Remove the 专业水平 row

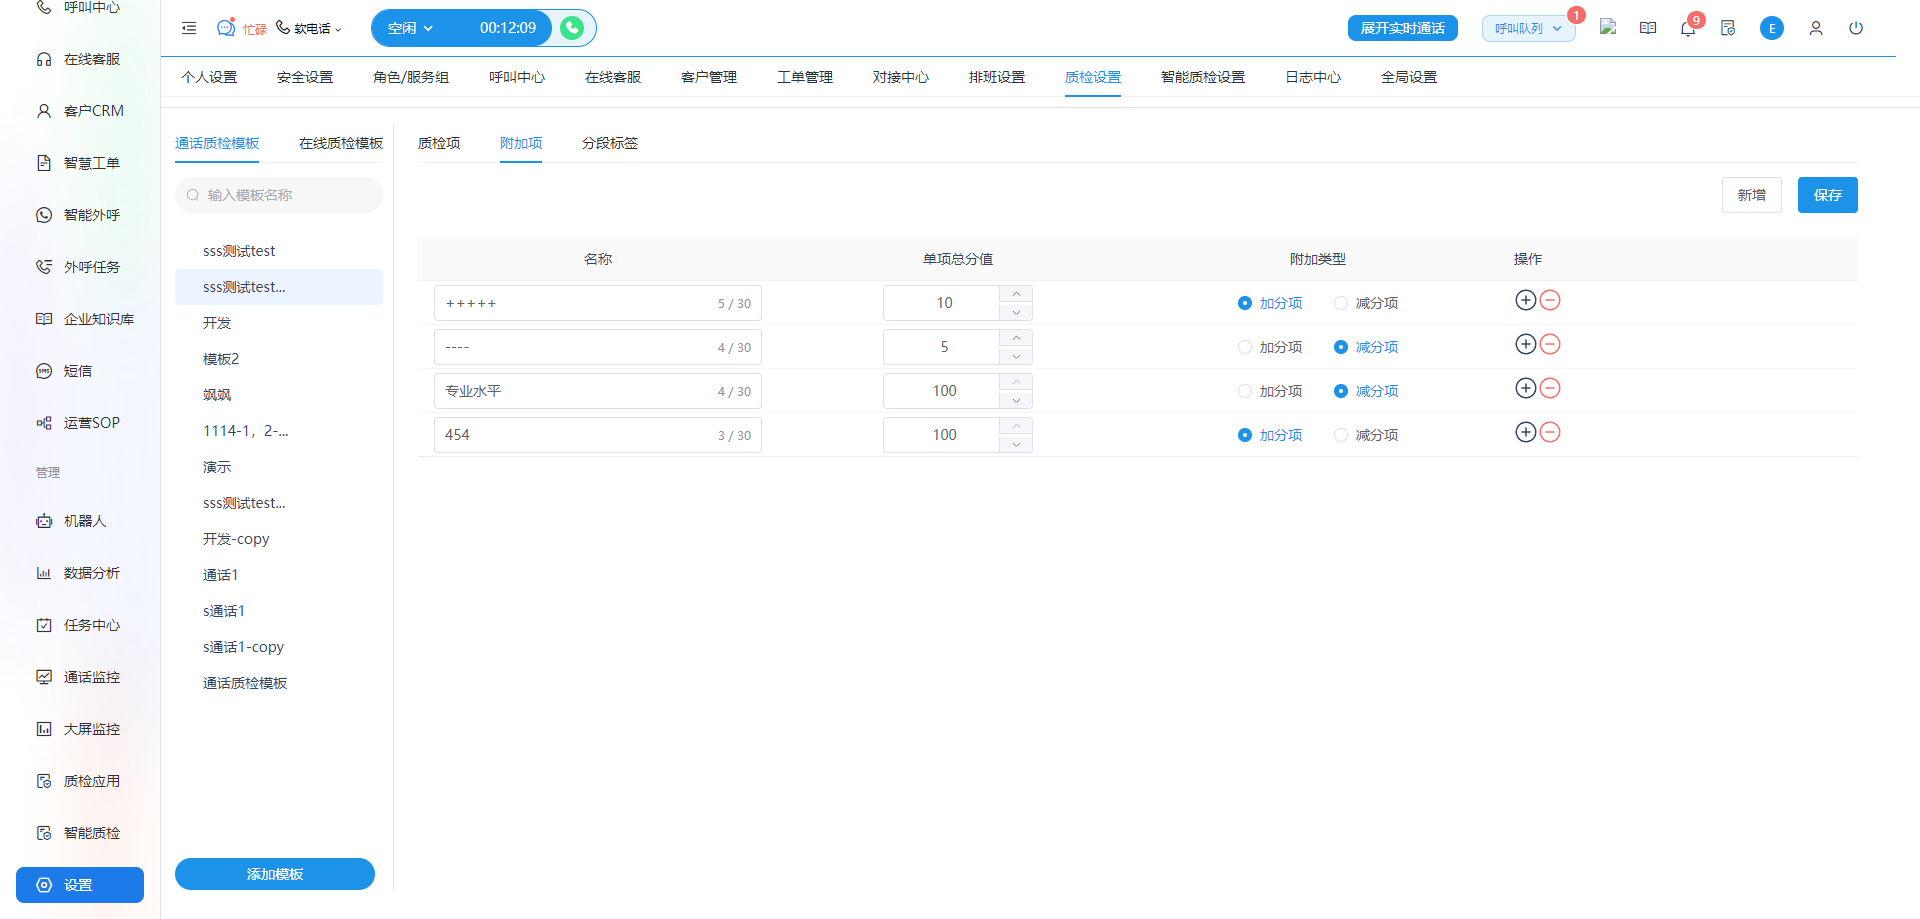pyautogui.click(x=1550, y=388)
